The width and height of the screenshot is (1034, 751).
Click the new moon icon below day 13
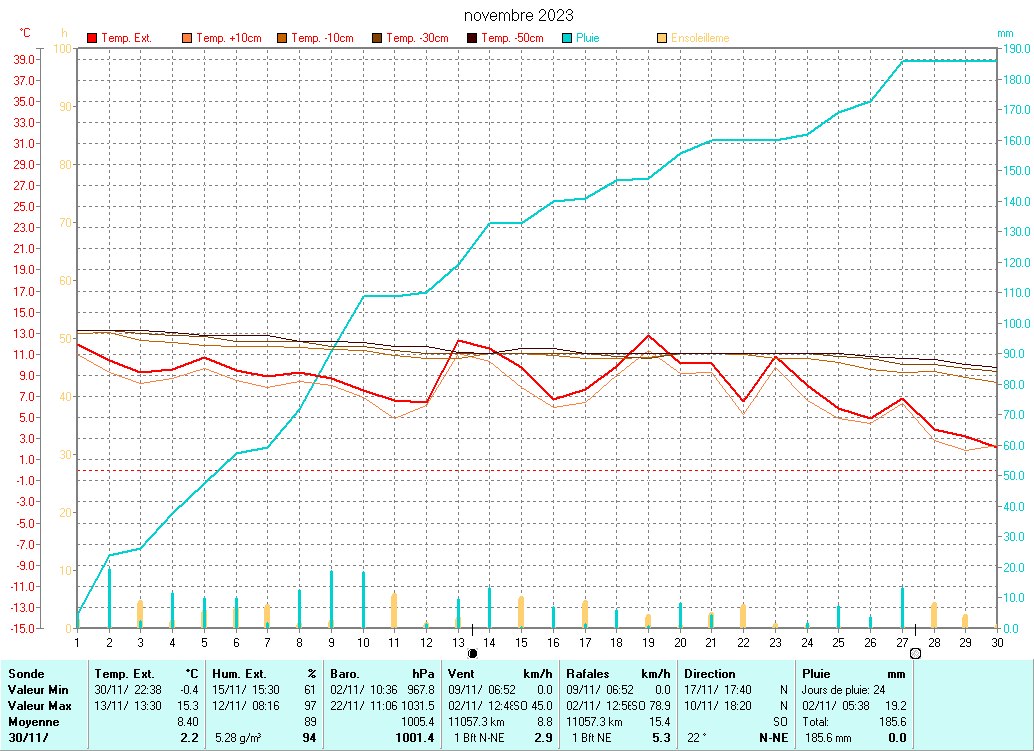[472, 653]
